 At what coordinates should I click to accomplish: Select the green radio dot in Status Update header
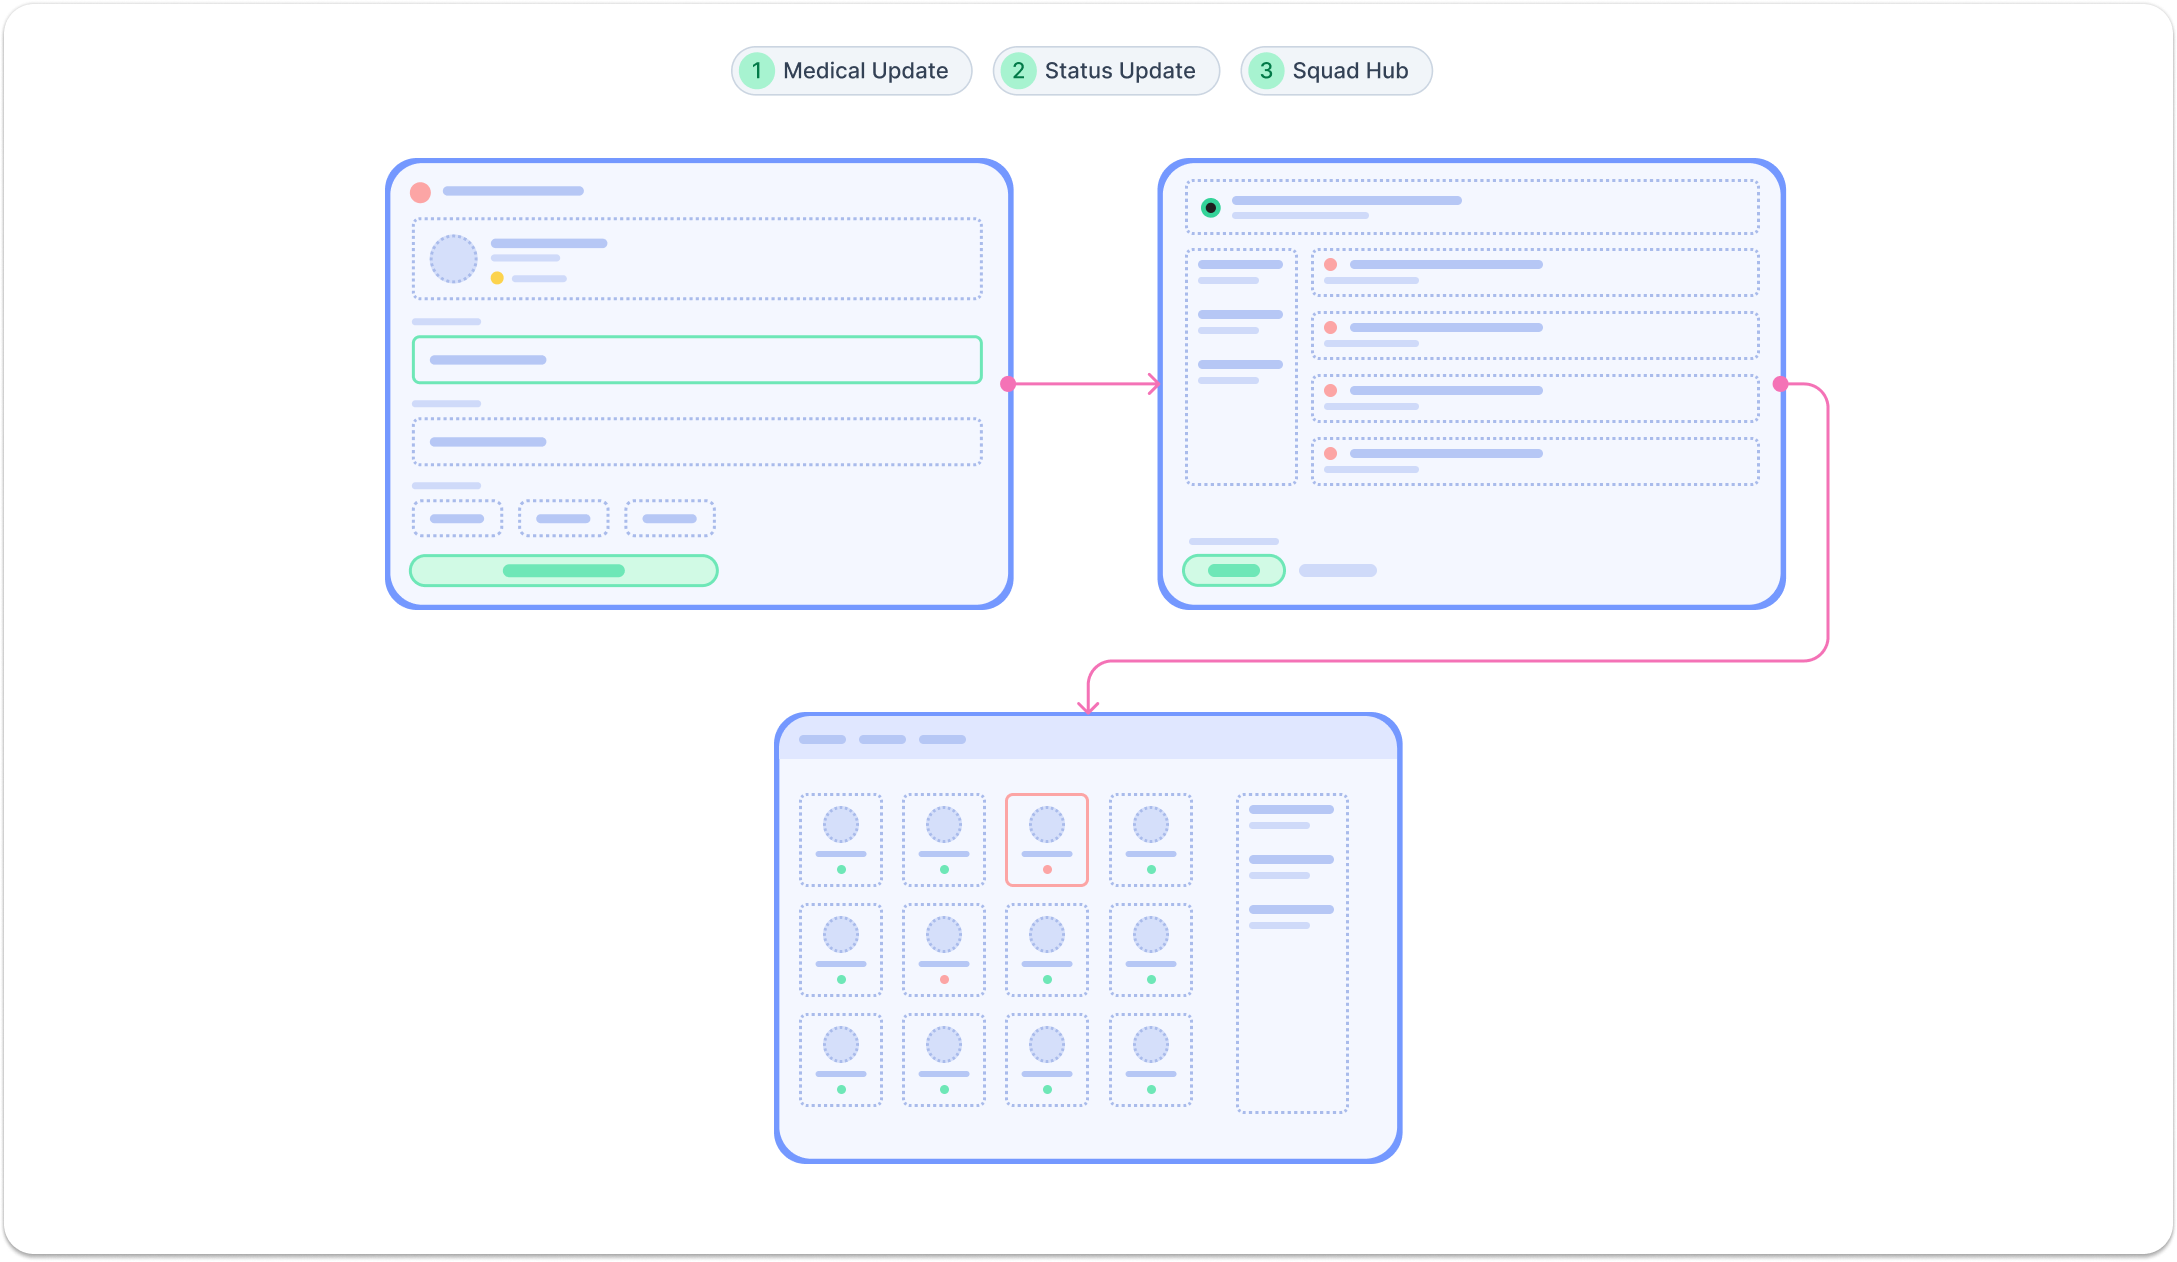click(1211, 208)
